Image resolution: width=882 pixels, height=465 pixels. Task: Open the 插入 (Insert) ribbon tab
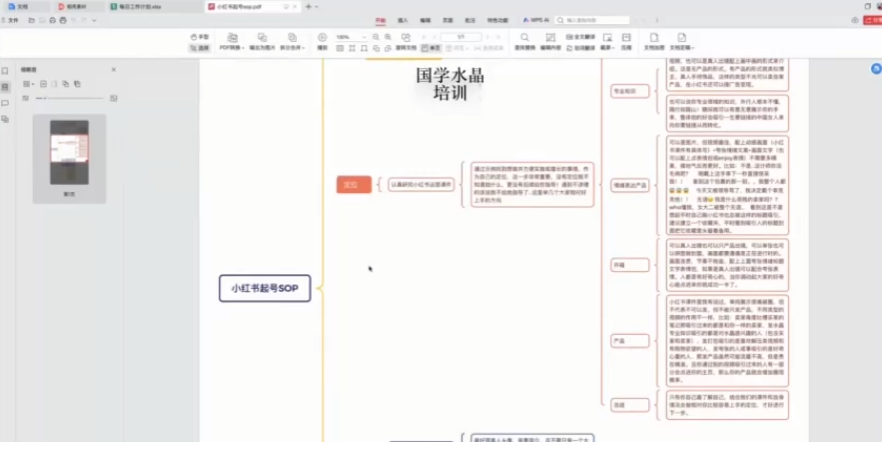coord(403,20)
